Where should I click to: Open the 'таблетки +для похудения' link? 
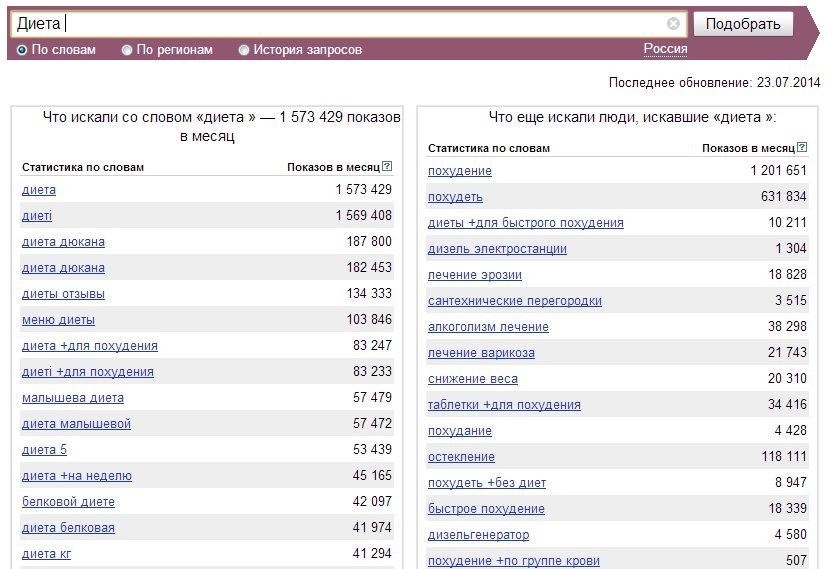tap(504, 405)
